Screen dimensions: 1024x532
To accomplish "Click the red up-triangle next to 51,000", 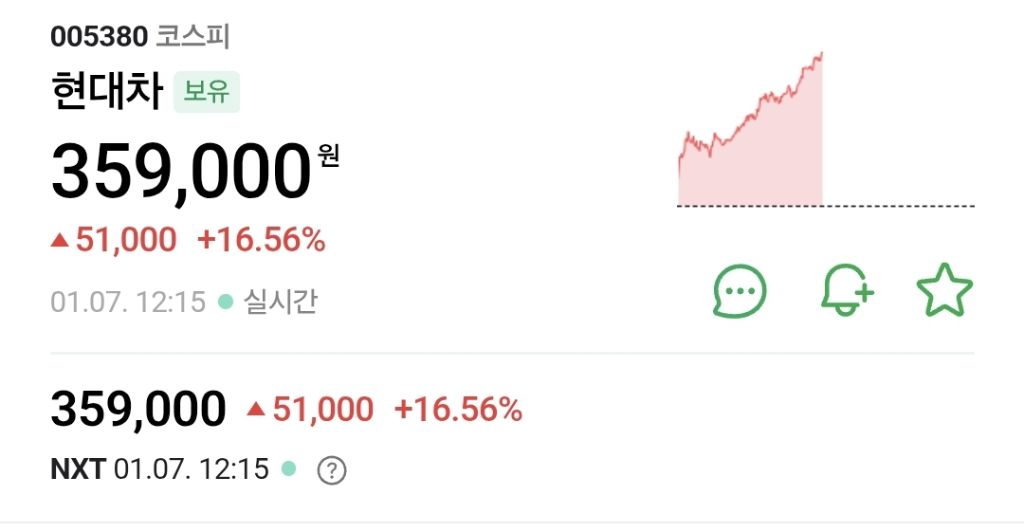I will (x=60, y=241).
